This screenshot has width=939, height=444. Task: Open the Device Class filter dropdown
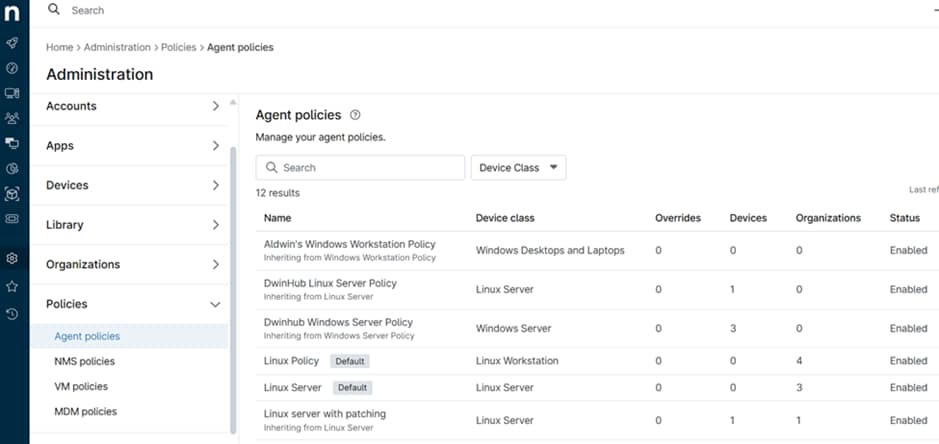[x=518, y=168]
